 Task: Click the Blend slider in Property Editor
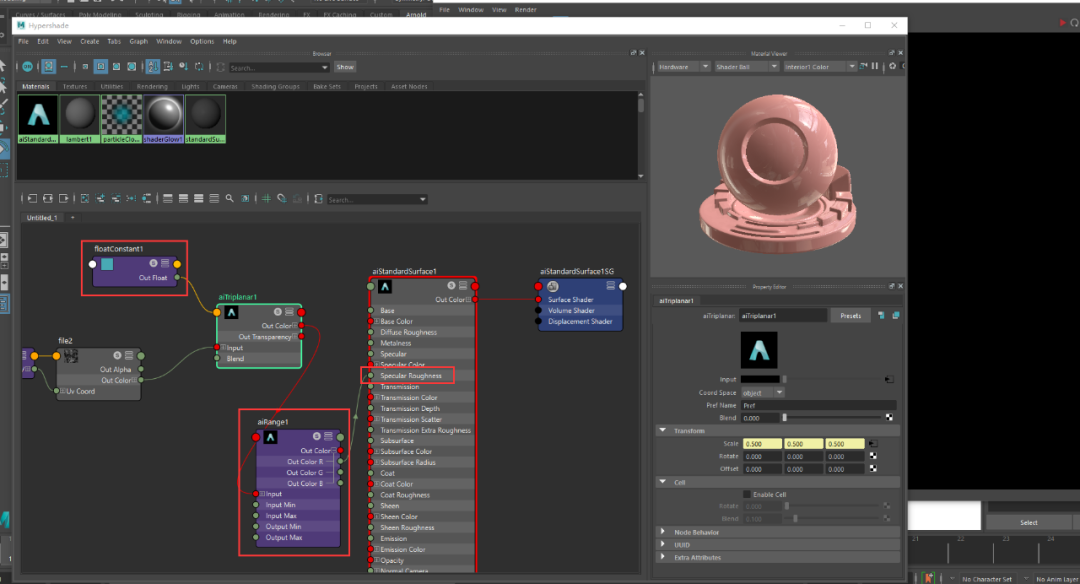[831, 417]
